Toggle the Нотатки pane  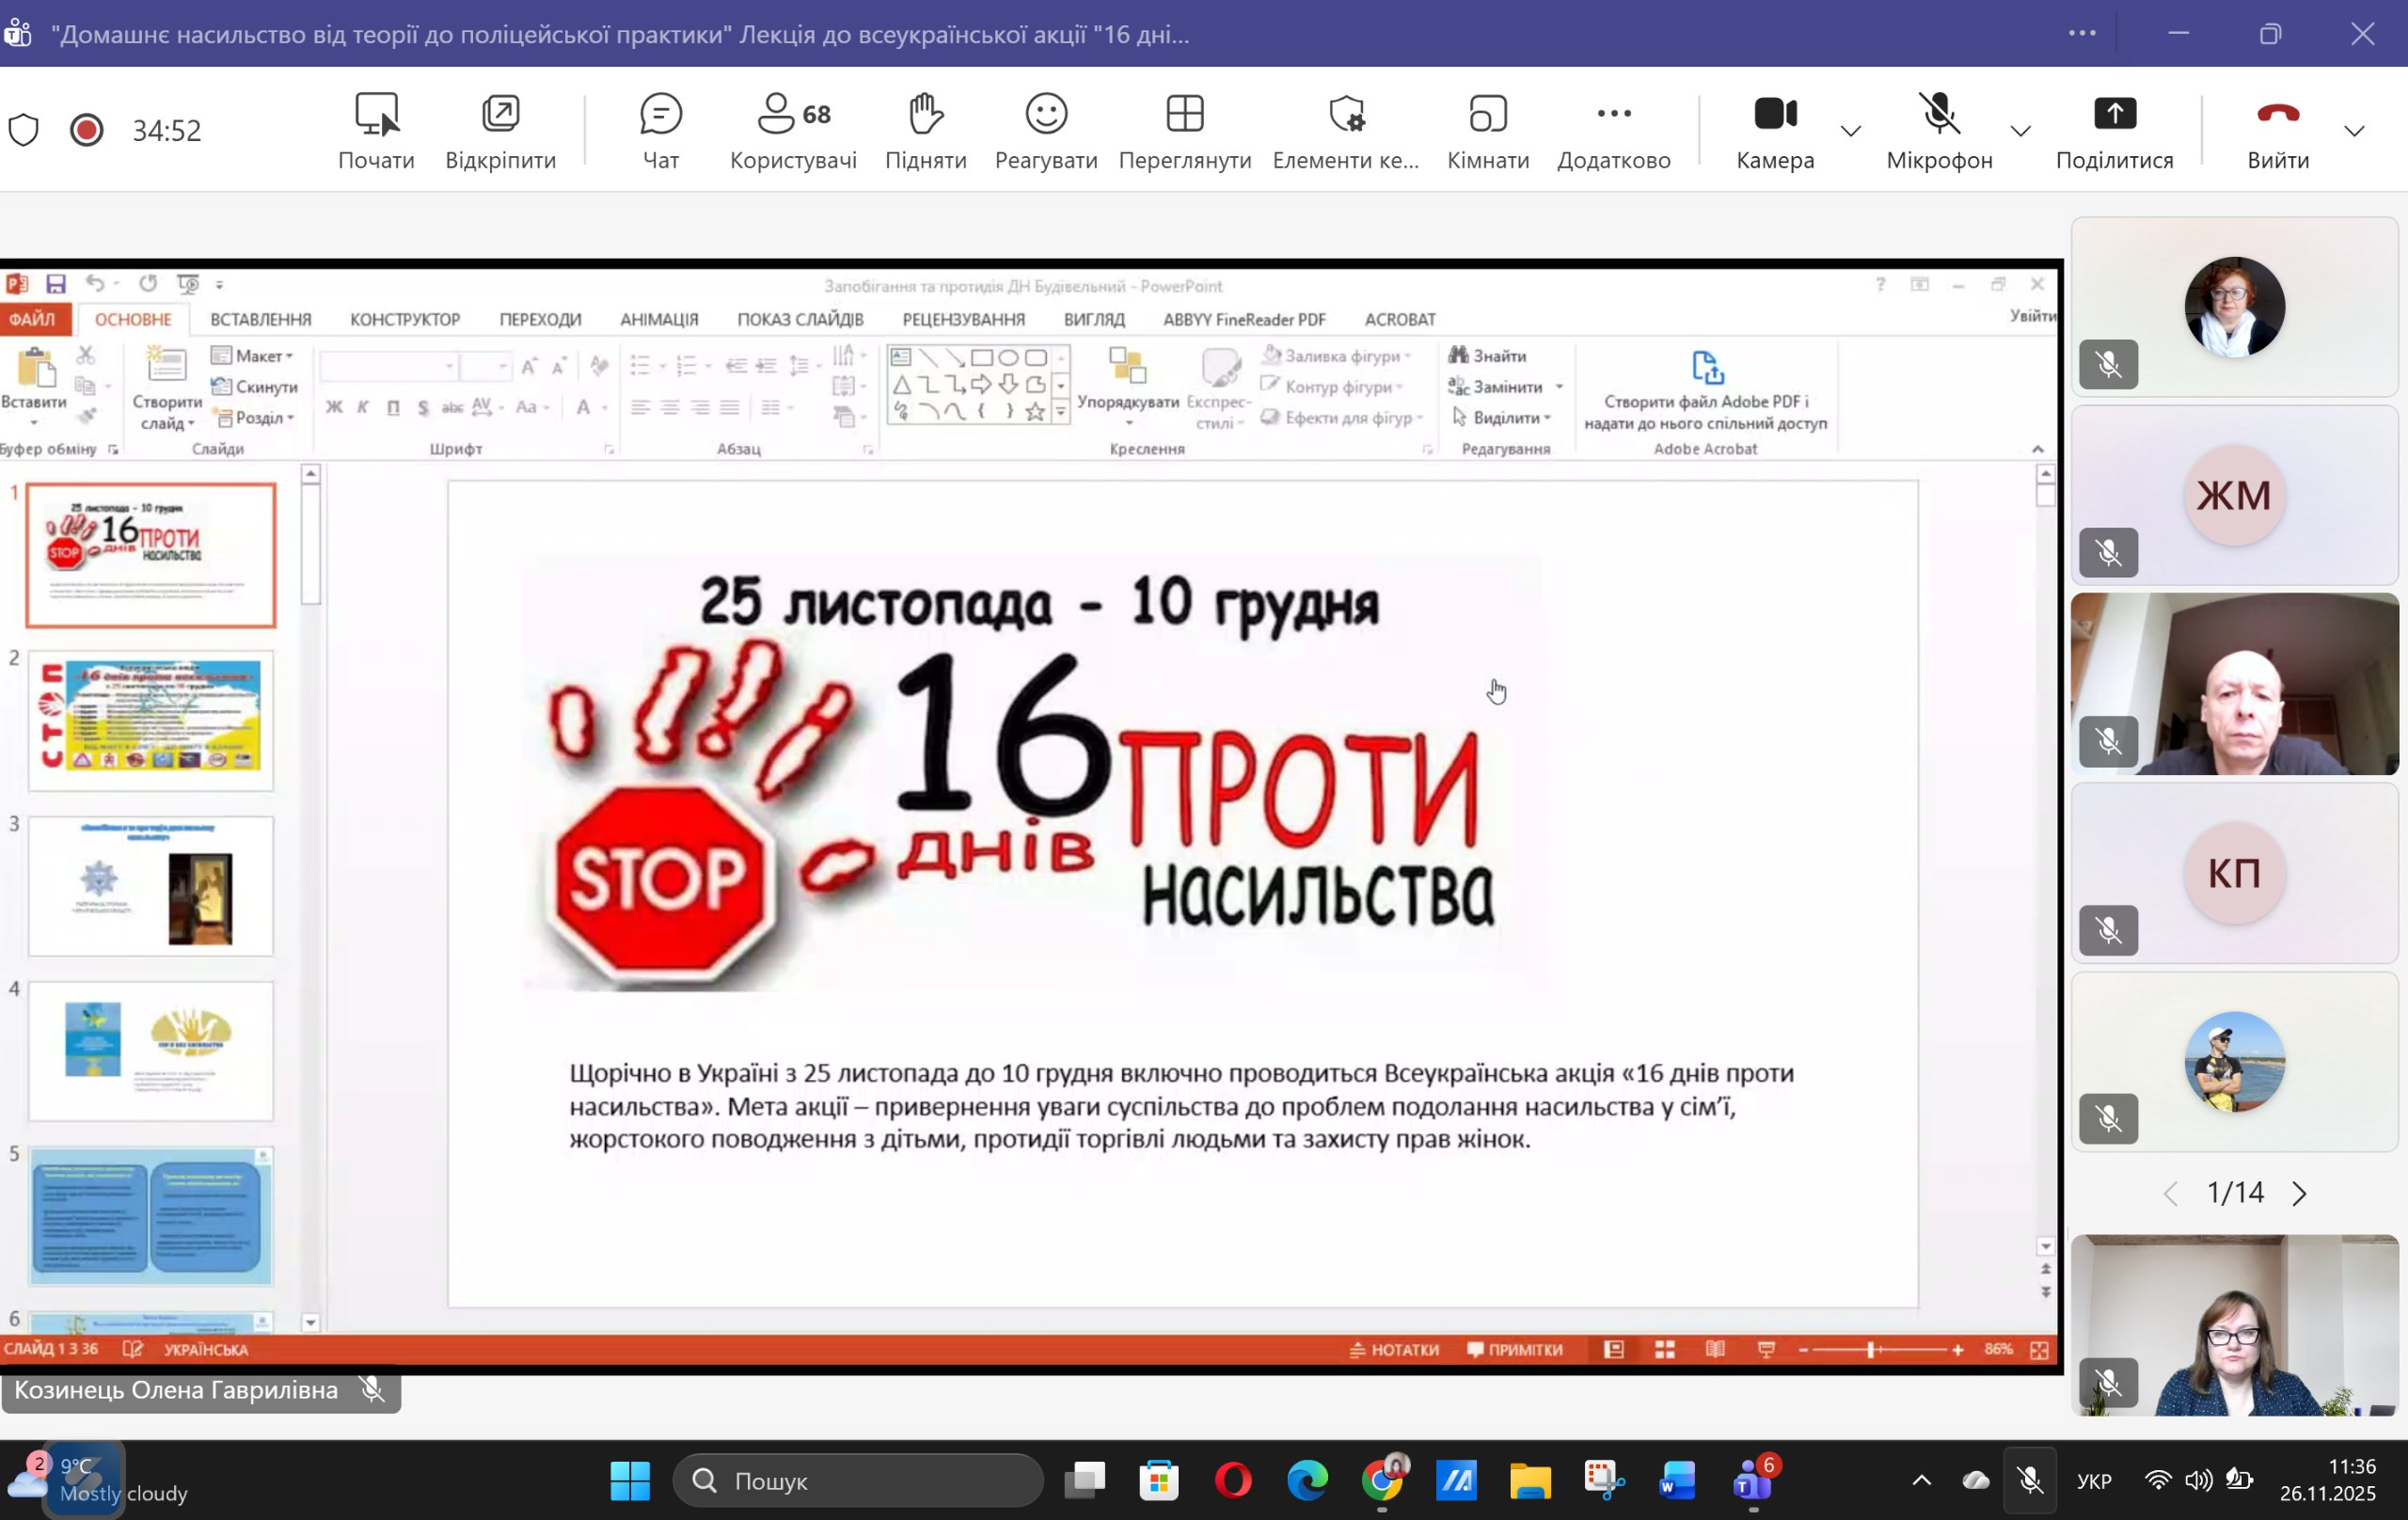point(1397,1349)
